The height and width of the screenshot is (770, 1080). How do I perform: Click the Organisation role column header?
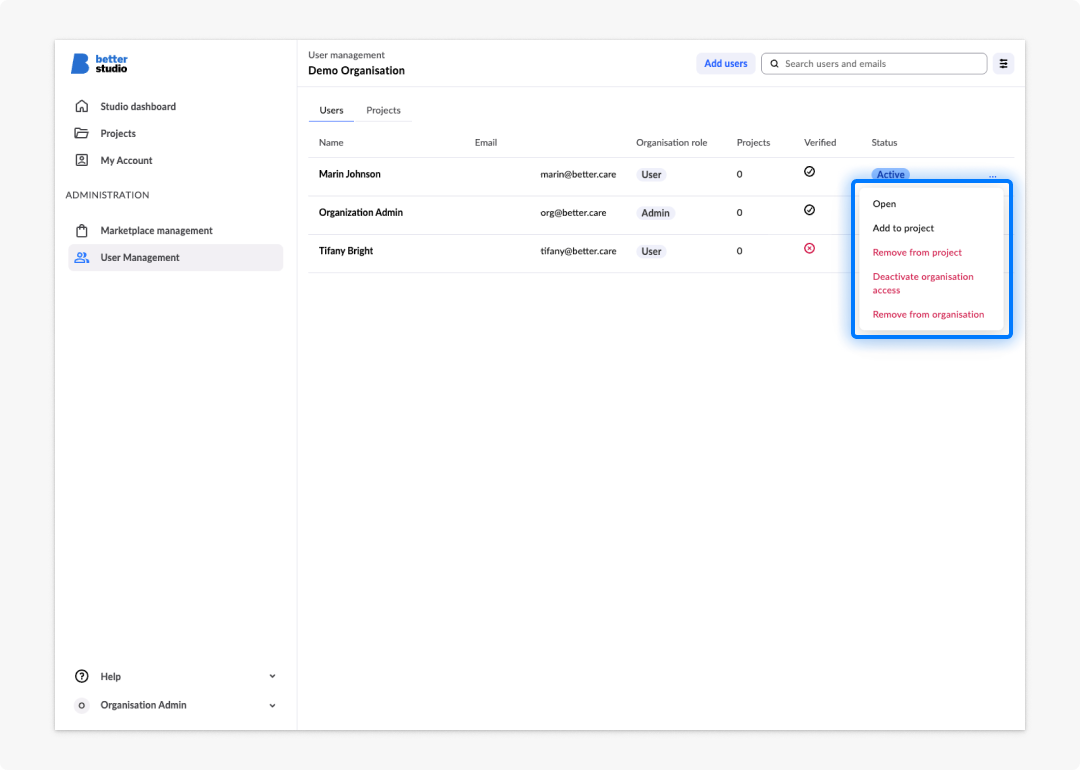point(671,143)
